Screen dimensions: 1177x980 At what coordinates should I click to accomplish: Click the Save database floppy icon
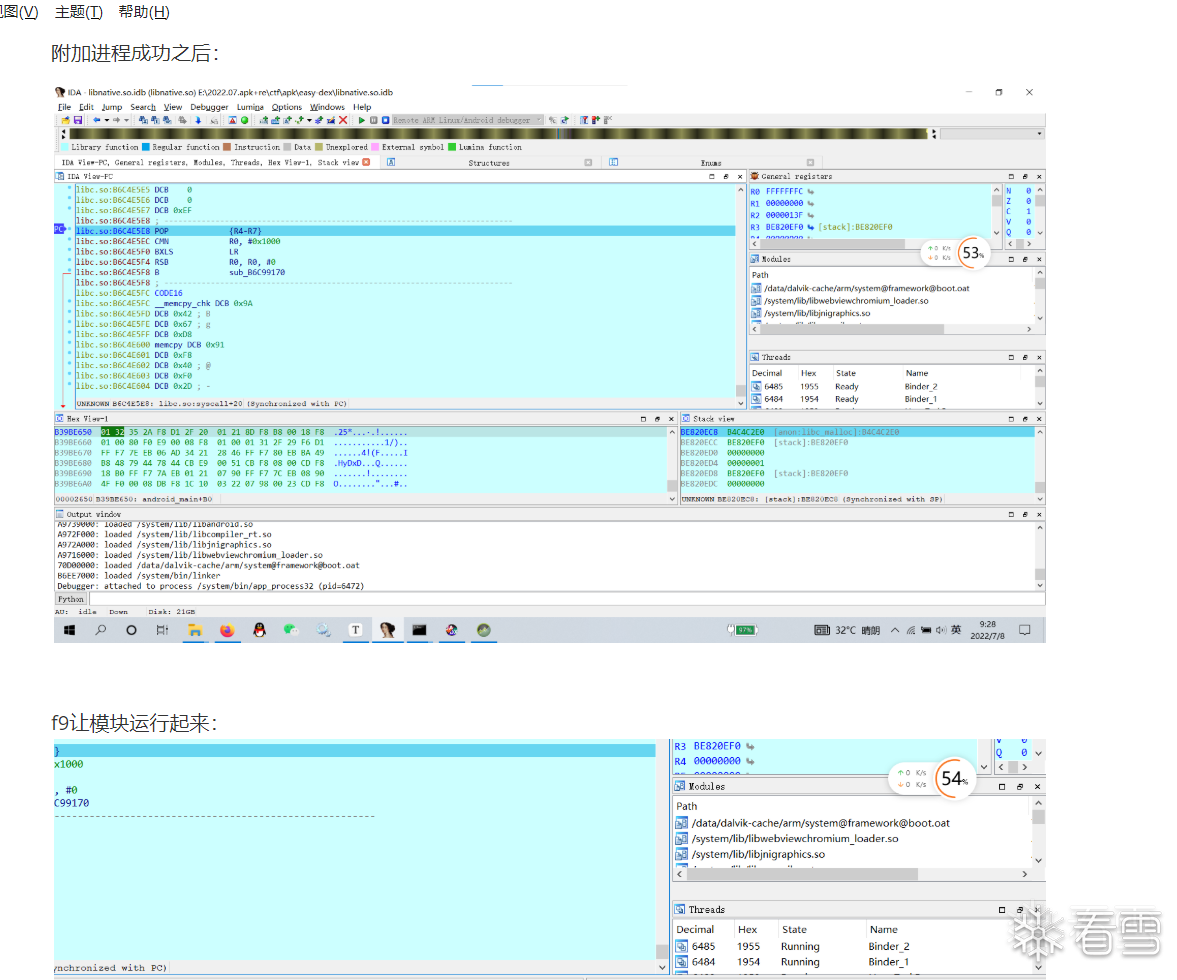77,120
